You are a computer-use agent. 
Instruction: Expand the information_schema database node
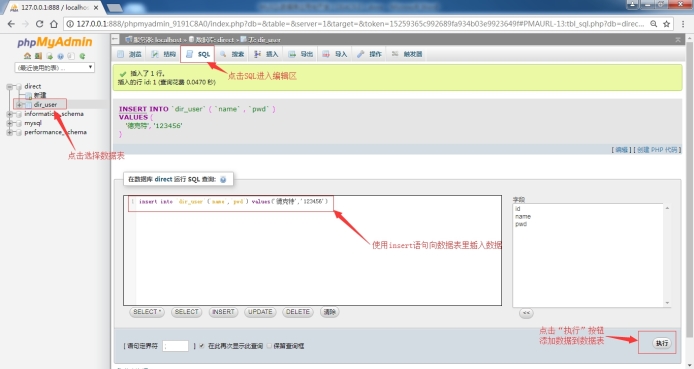click(9, 114)
